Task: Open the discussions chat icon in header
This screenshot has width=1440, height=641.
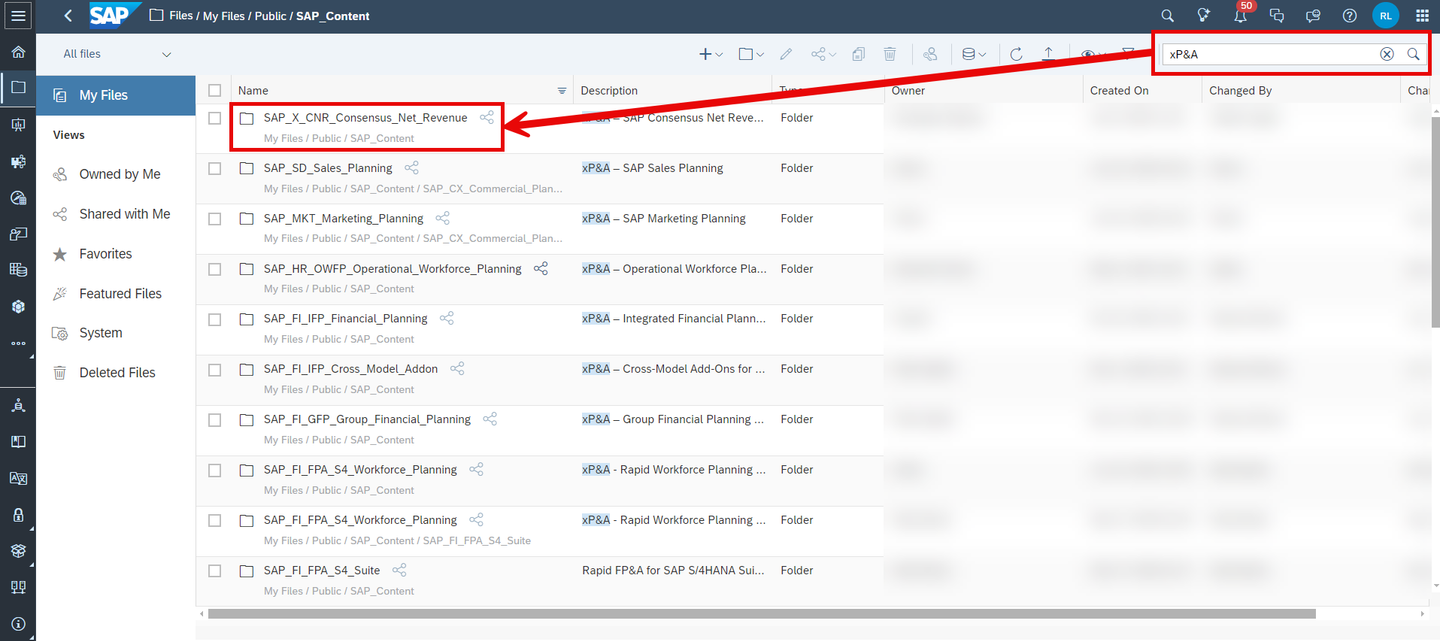Action: pyautogui.click(x=1277, y=16)
